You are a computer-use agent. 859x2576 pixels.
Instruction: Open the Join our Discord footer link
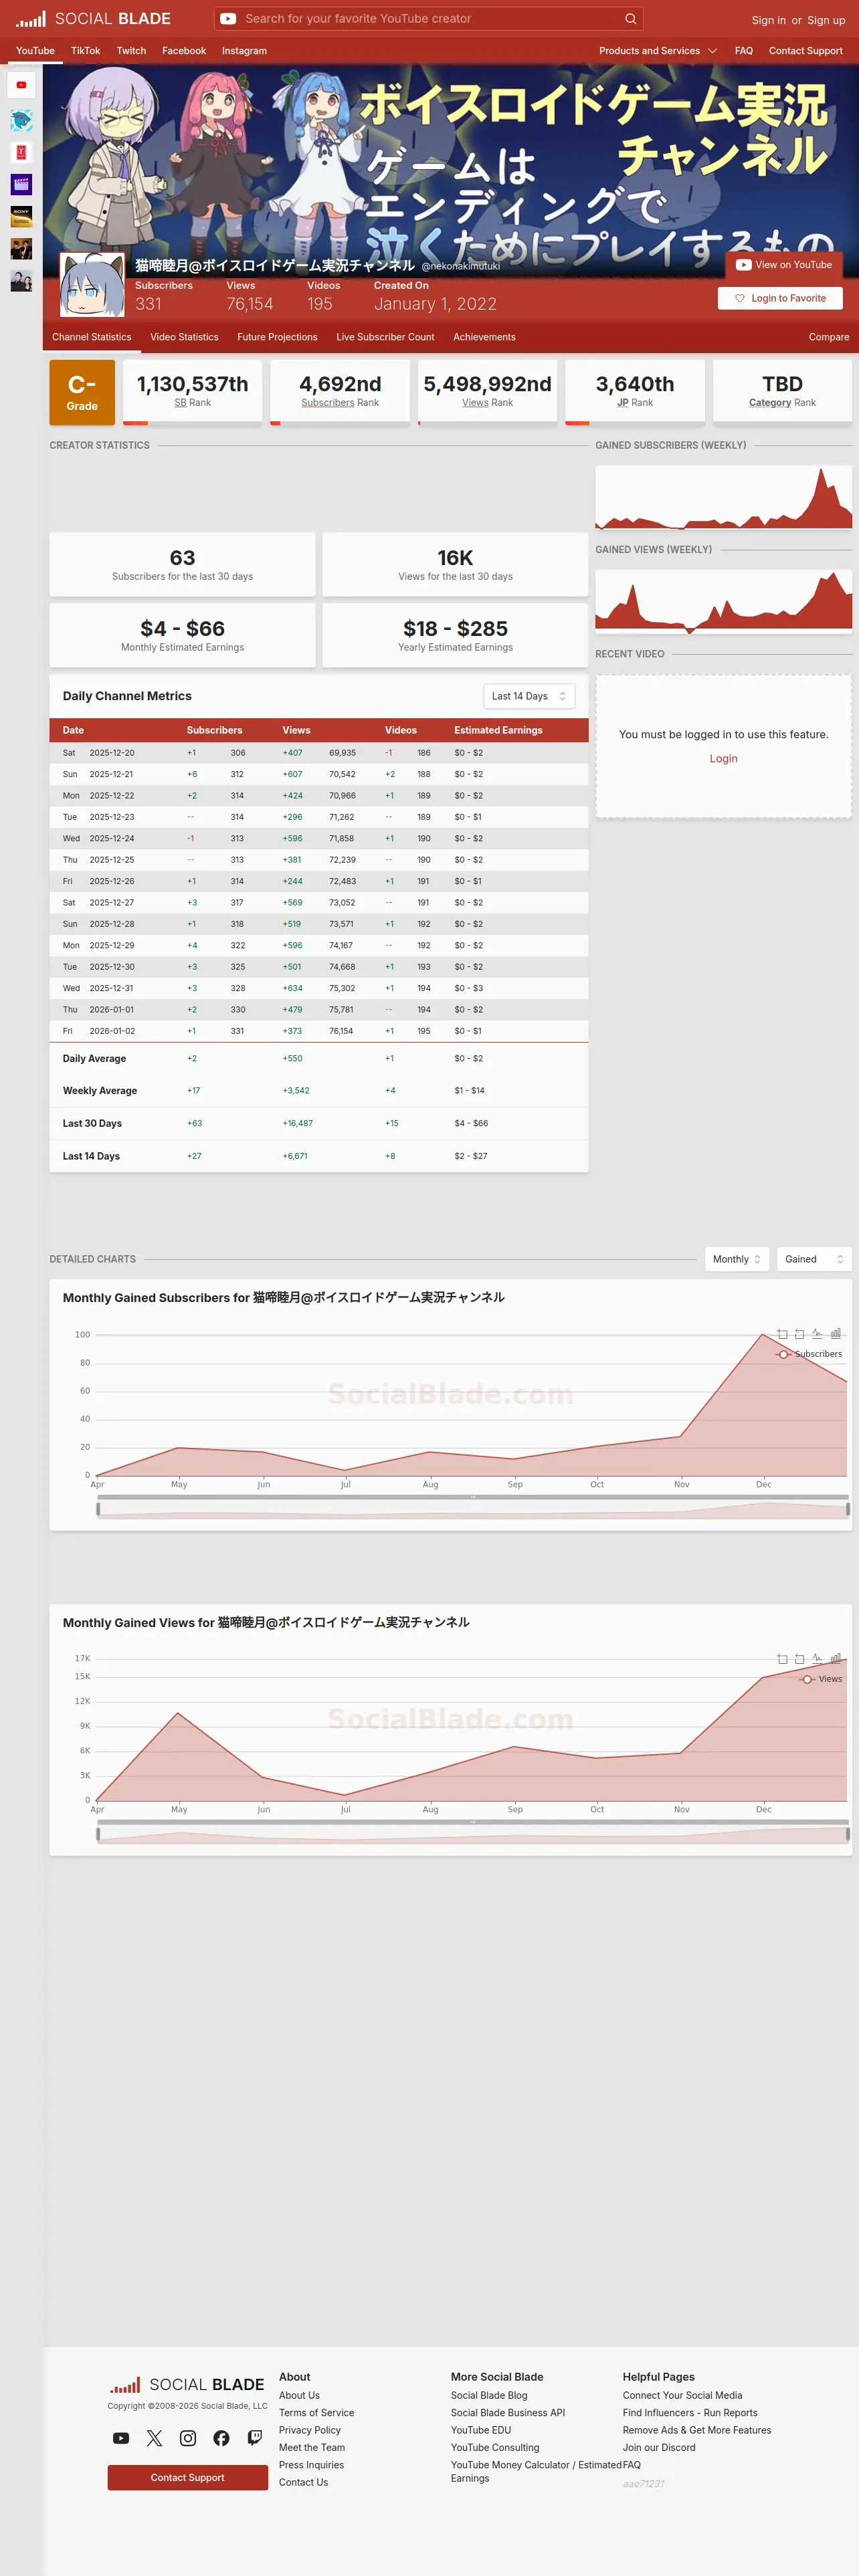(x=659, y=2447)
